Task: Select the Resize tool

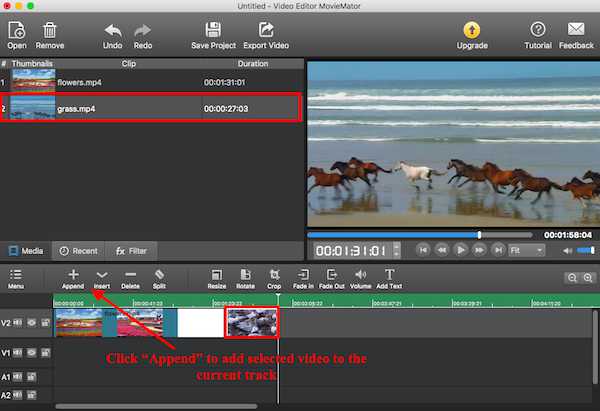Action: (x=217, y=279)
